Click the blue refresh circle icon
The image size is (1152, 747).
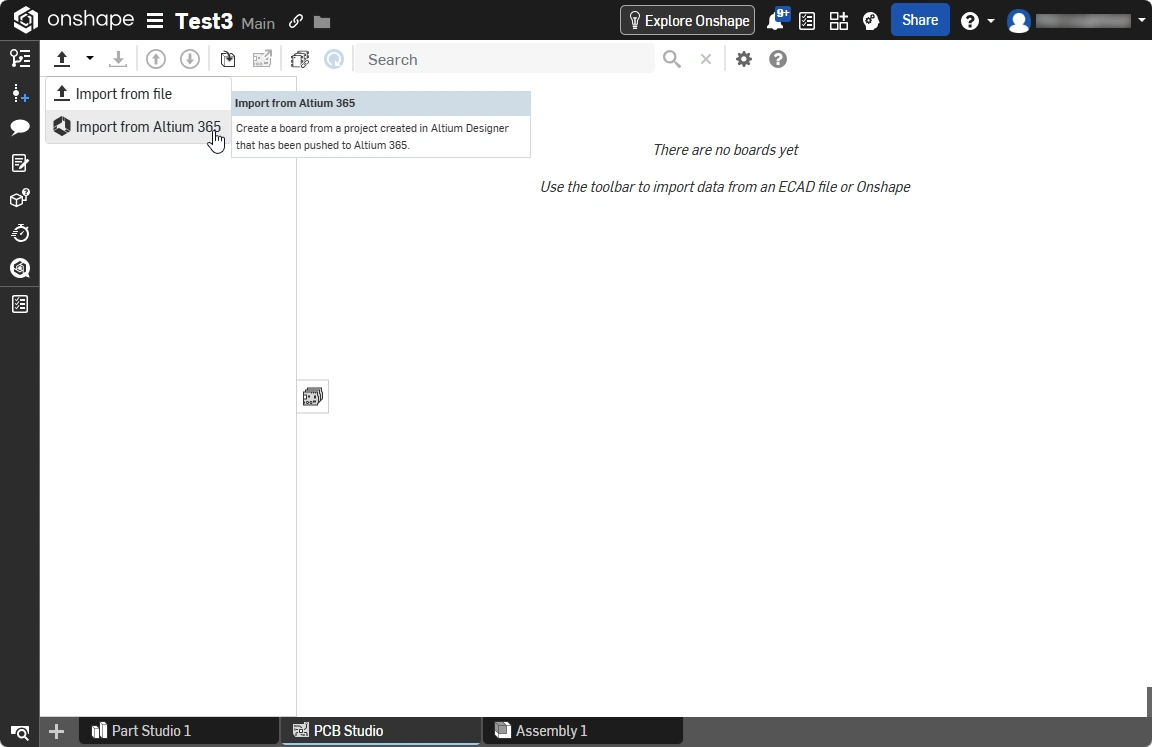pyautogui.click(x=334, y=59)
